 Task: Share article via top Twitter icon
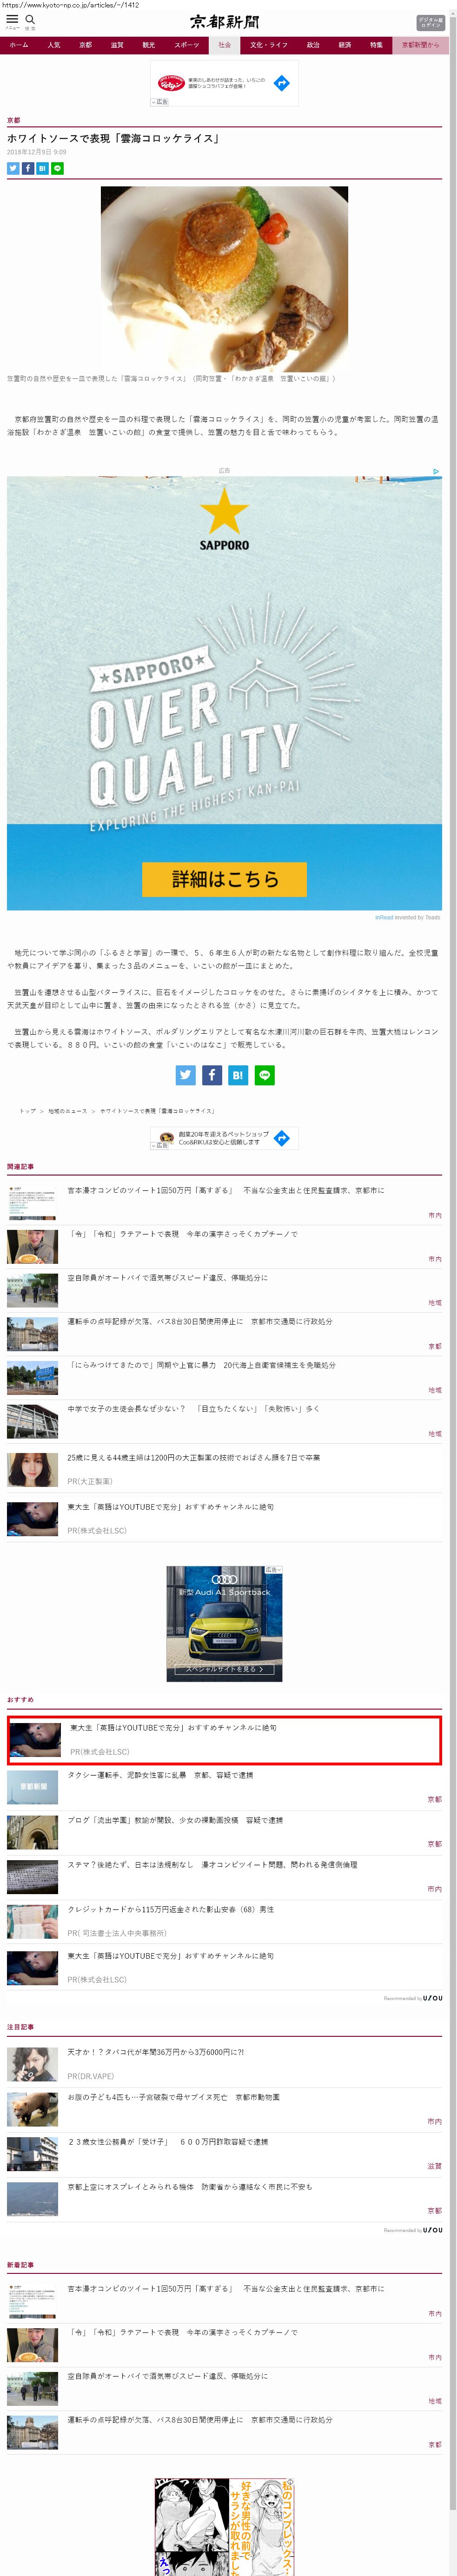pyautogui.click(x=13, y=168)
